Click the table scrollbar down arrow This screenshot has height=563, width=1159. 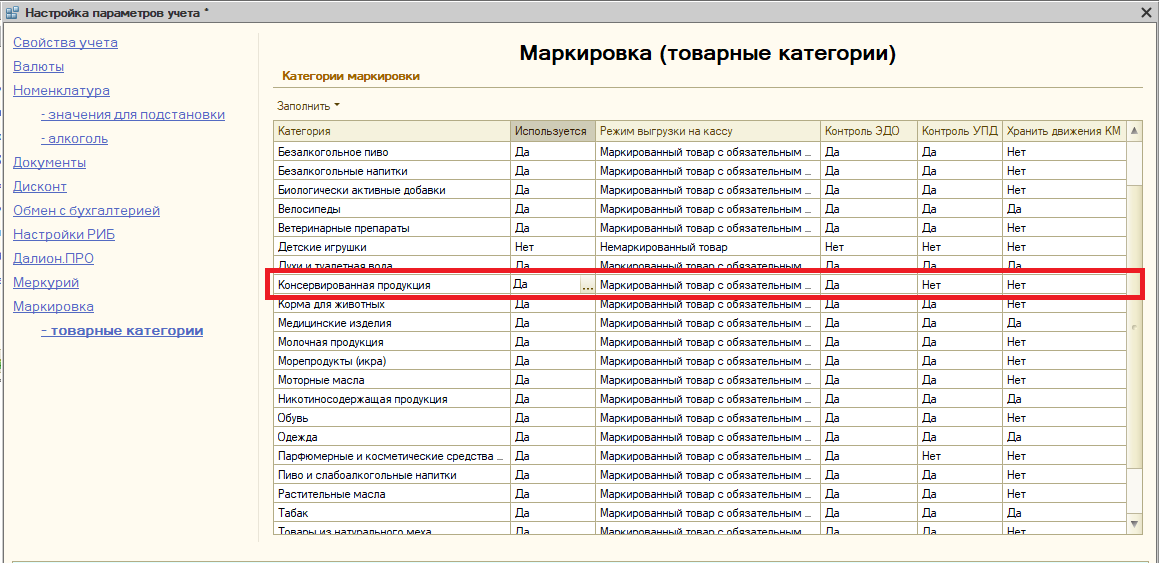1133,523
